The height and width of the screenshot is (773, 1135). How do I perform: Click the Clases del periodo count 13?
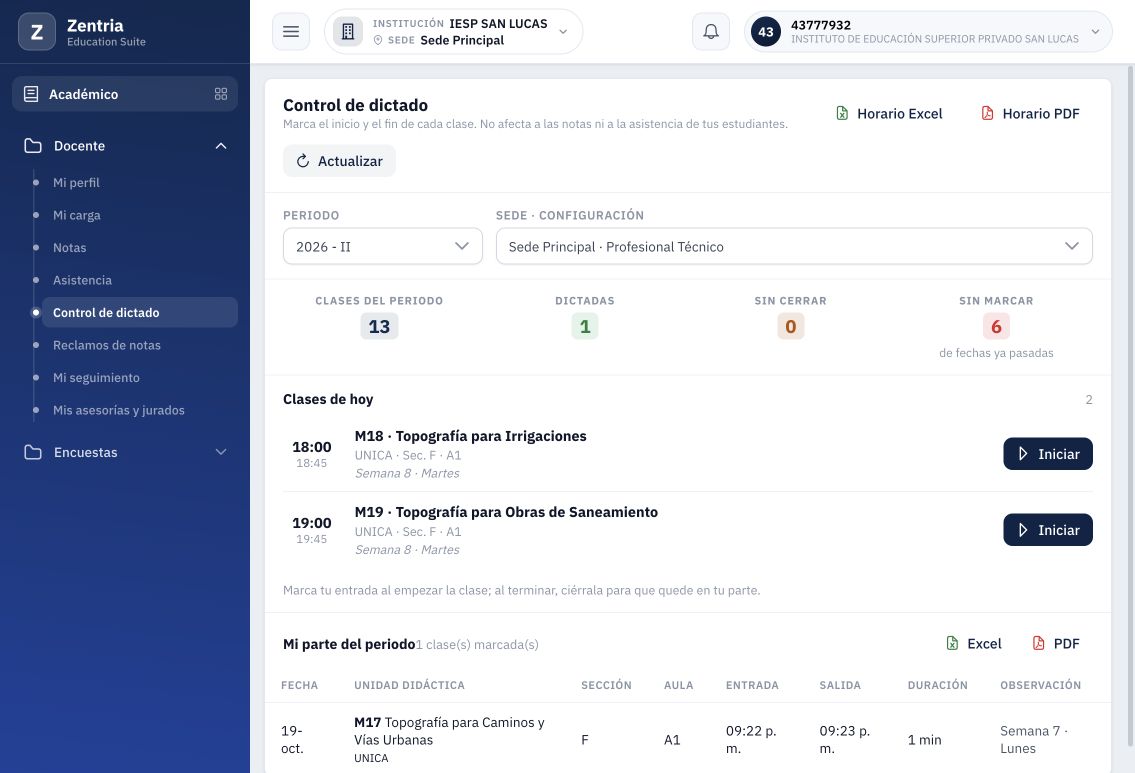point(379,326)
